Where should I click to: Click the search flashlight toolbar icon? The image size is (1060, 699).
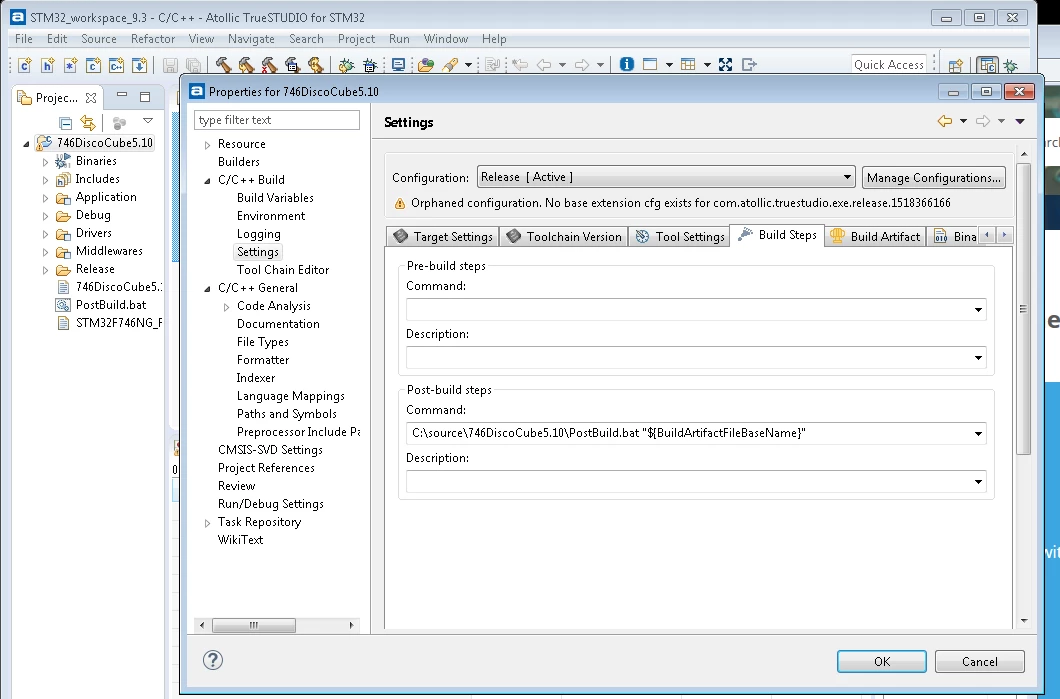pyautogui.click(x=450, y=65)
